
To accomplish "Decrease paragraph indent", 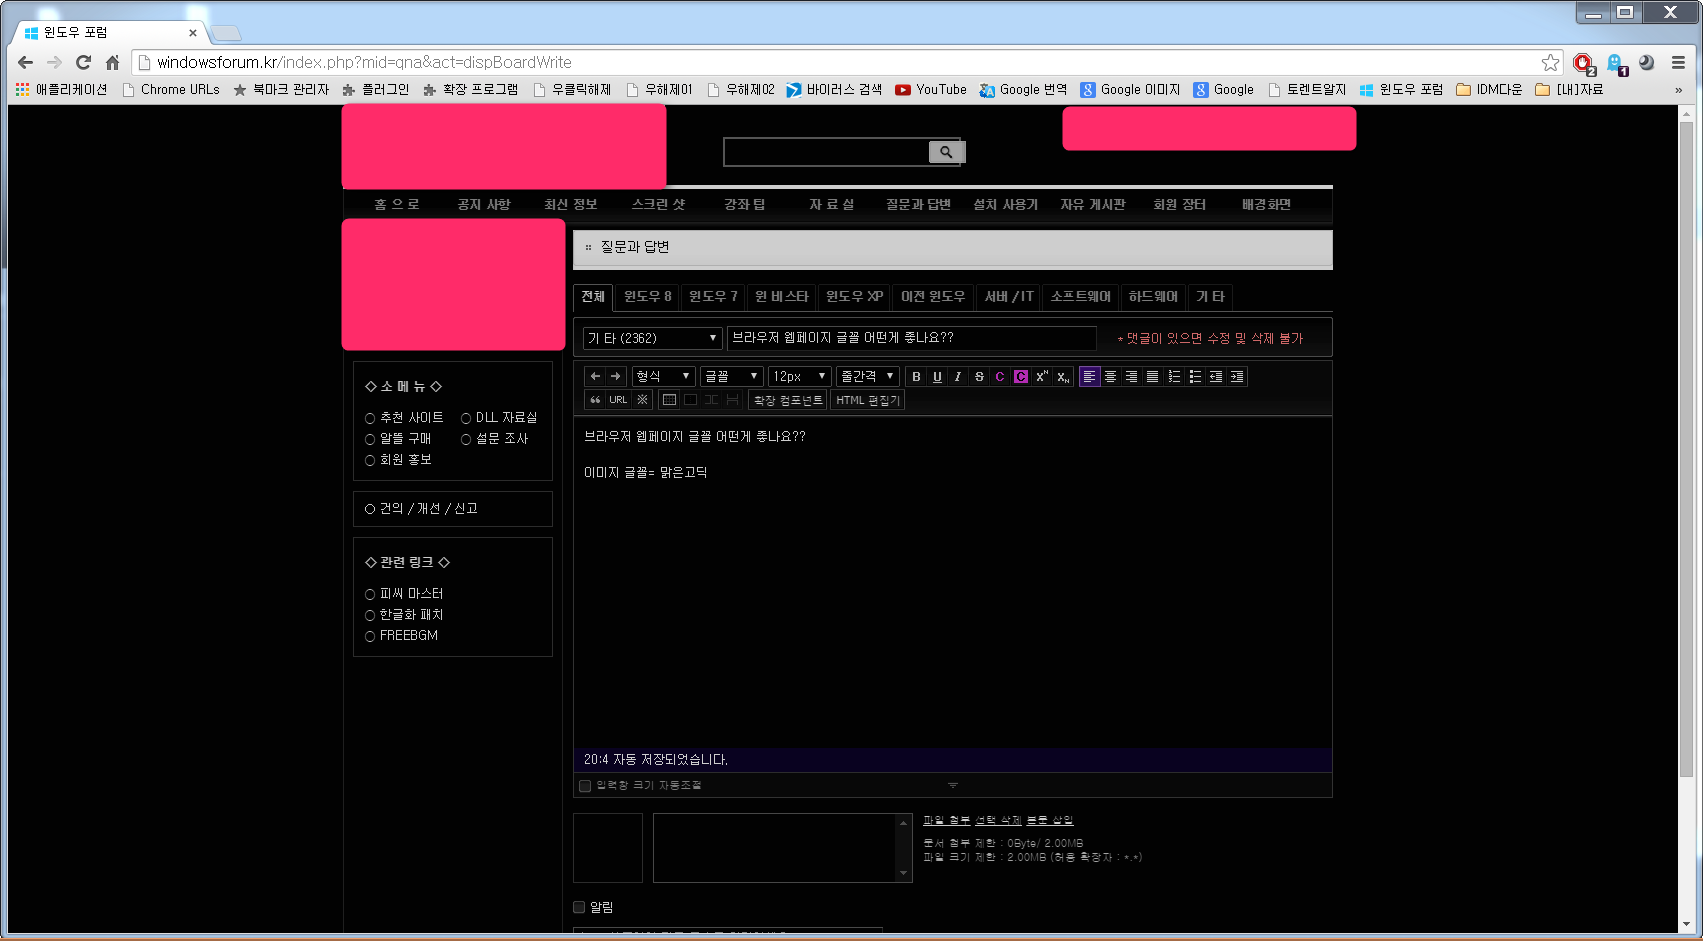I will (1216, 377).
